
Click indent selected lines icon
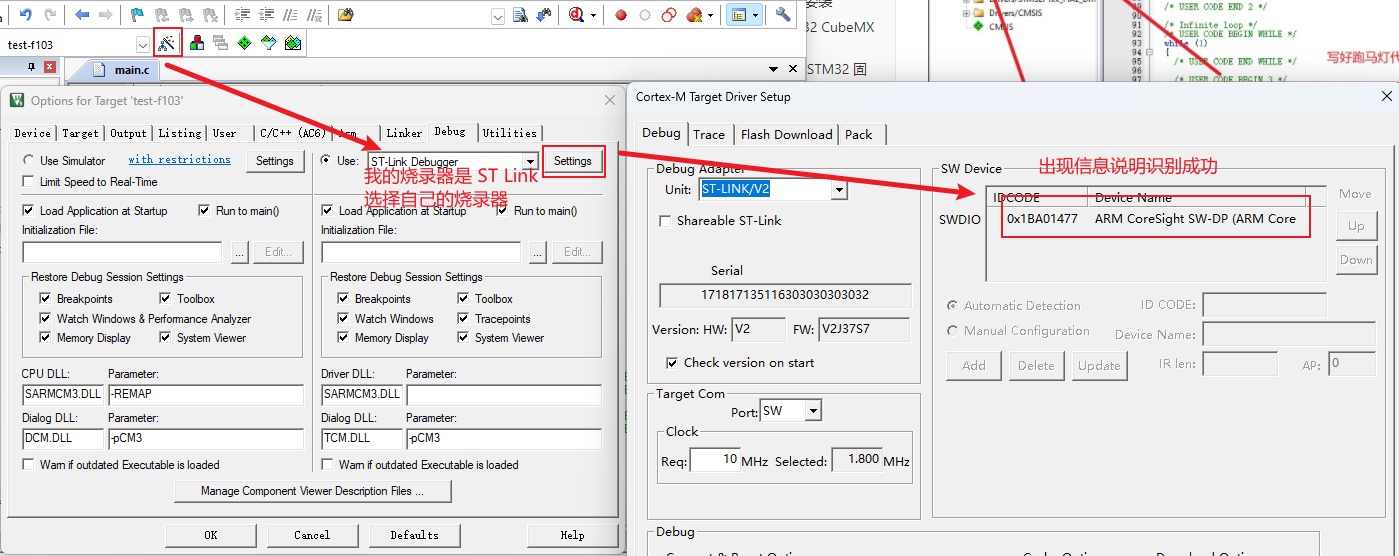click(242, 15)
